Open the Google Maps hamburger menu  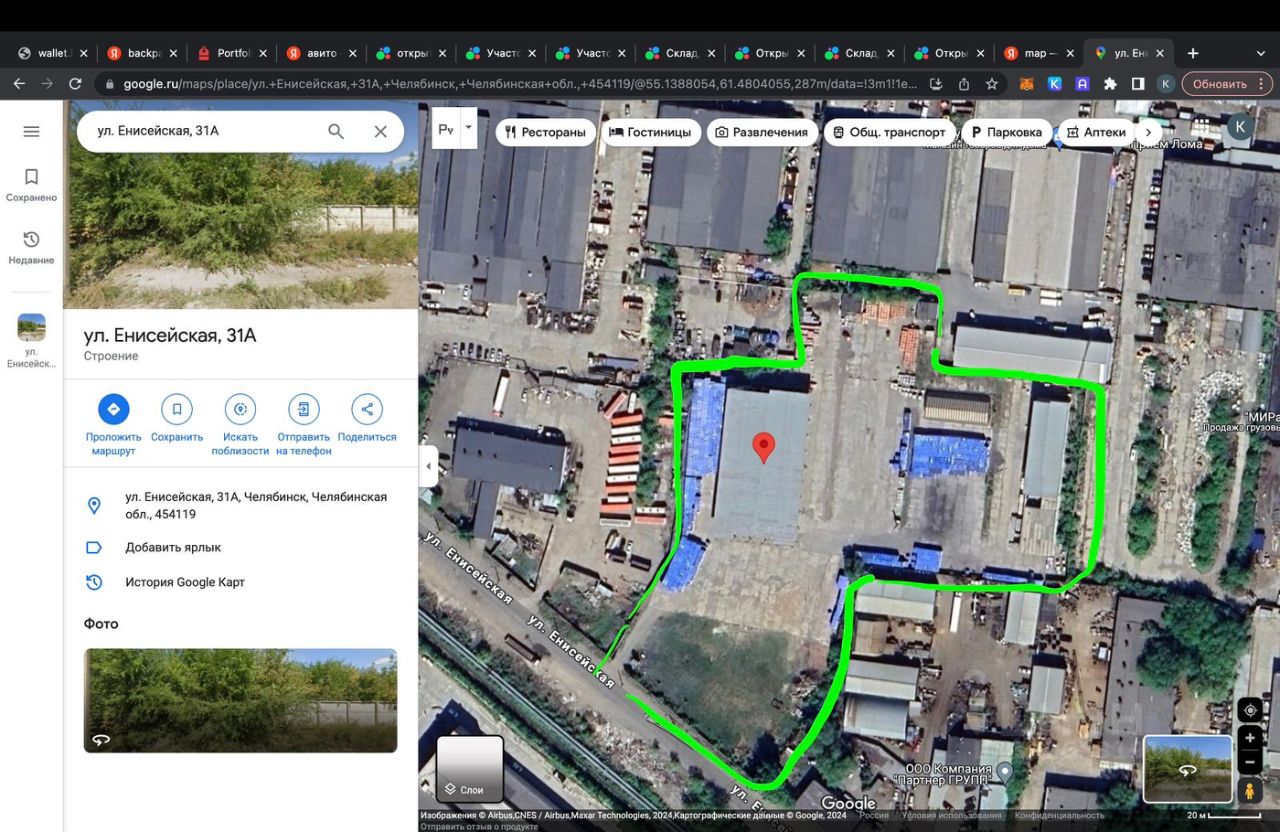point(31,131)
